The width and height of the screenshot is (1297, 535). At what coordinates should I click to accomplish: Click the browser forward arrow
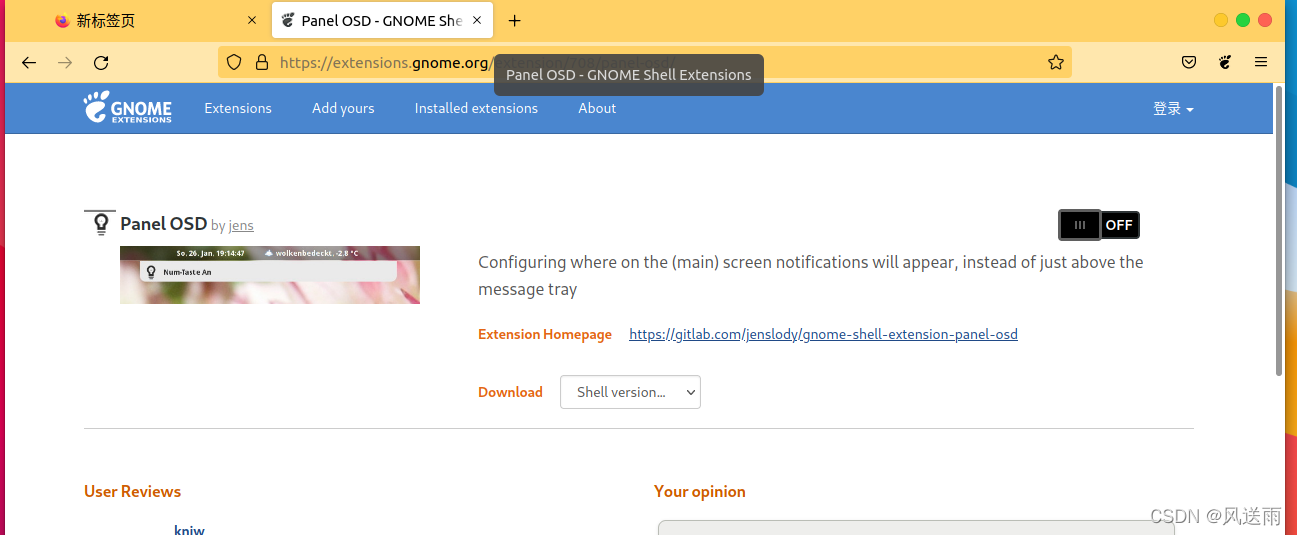(65, 62)
